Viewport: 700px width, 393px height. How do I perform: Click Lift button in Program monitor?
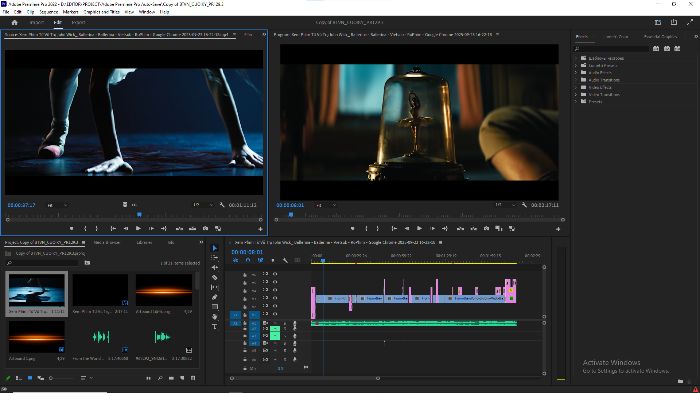[460, 229]
